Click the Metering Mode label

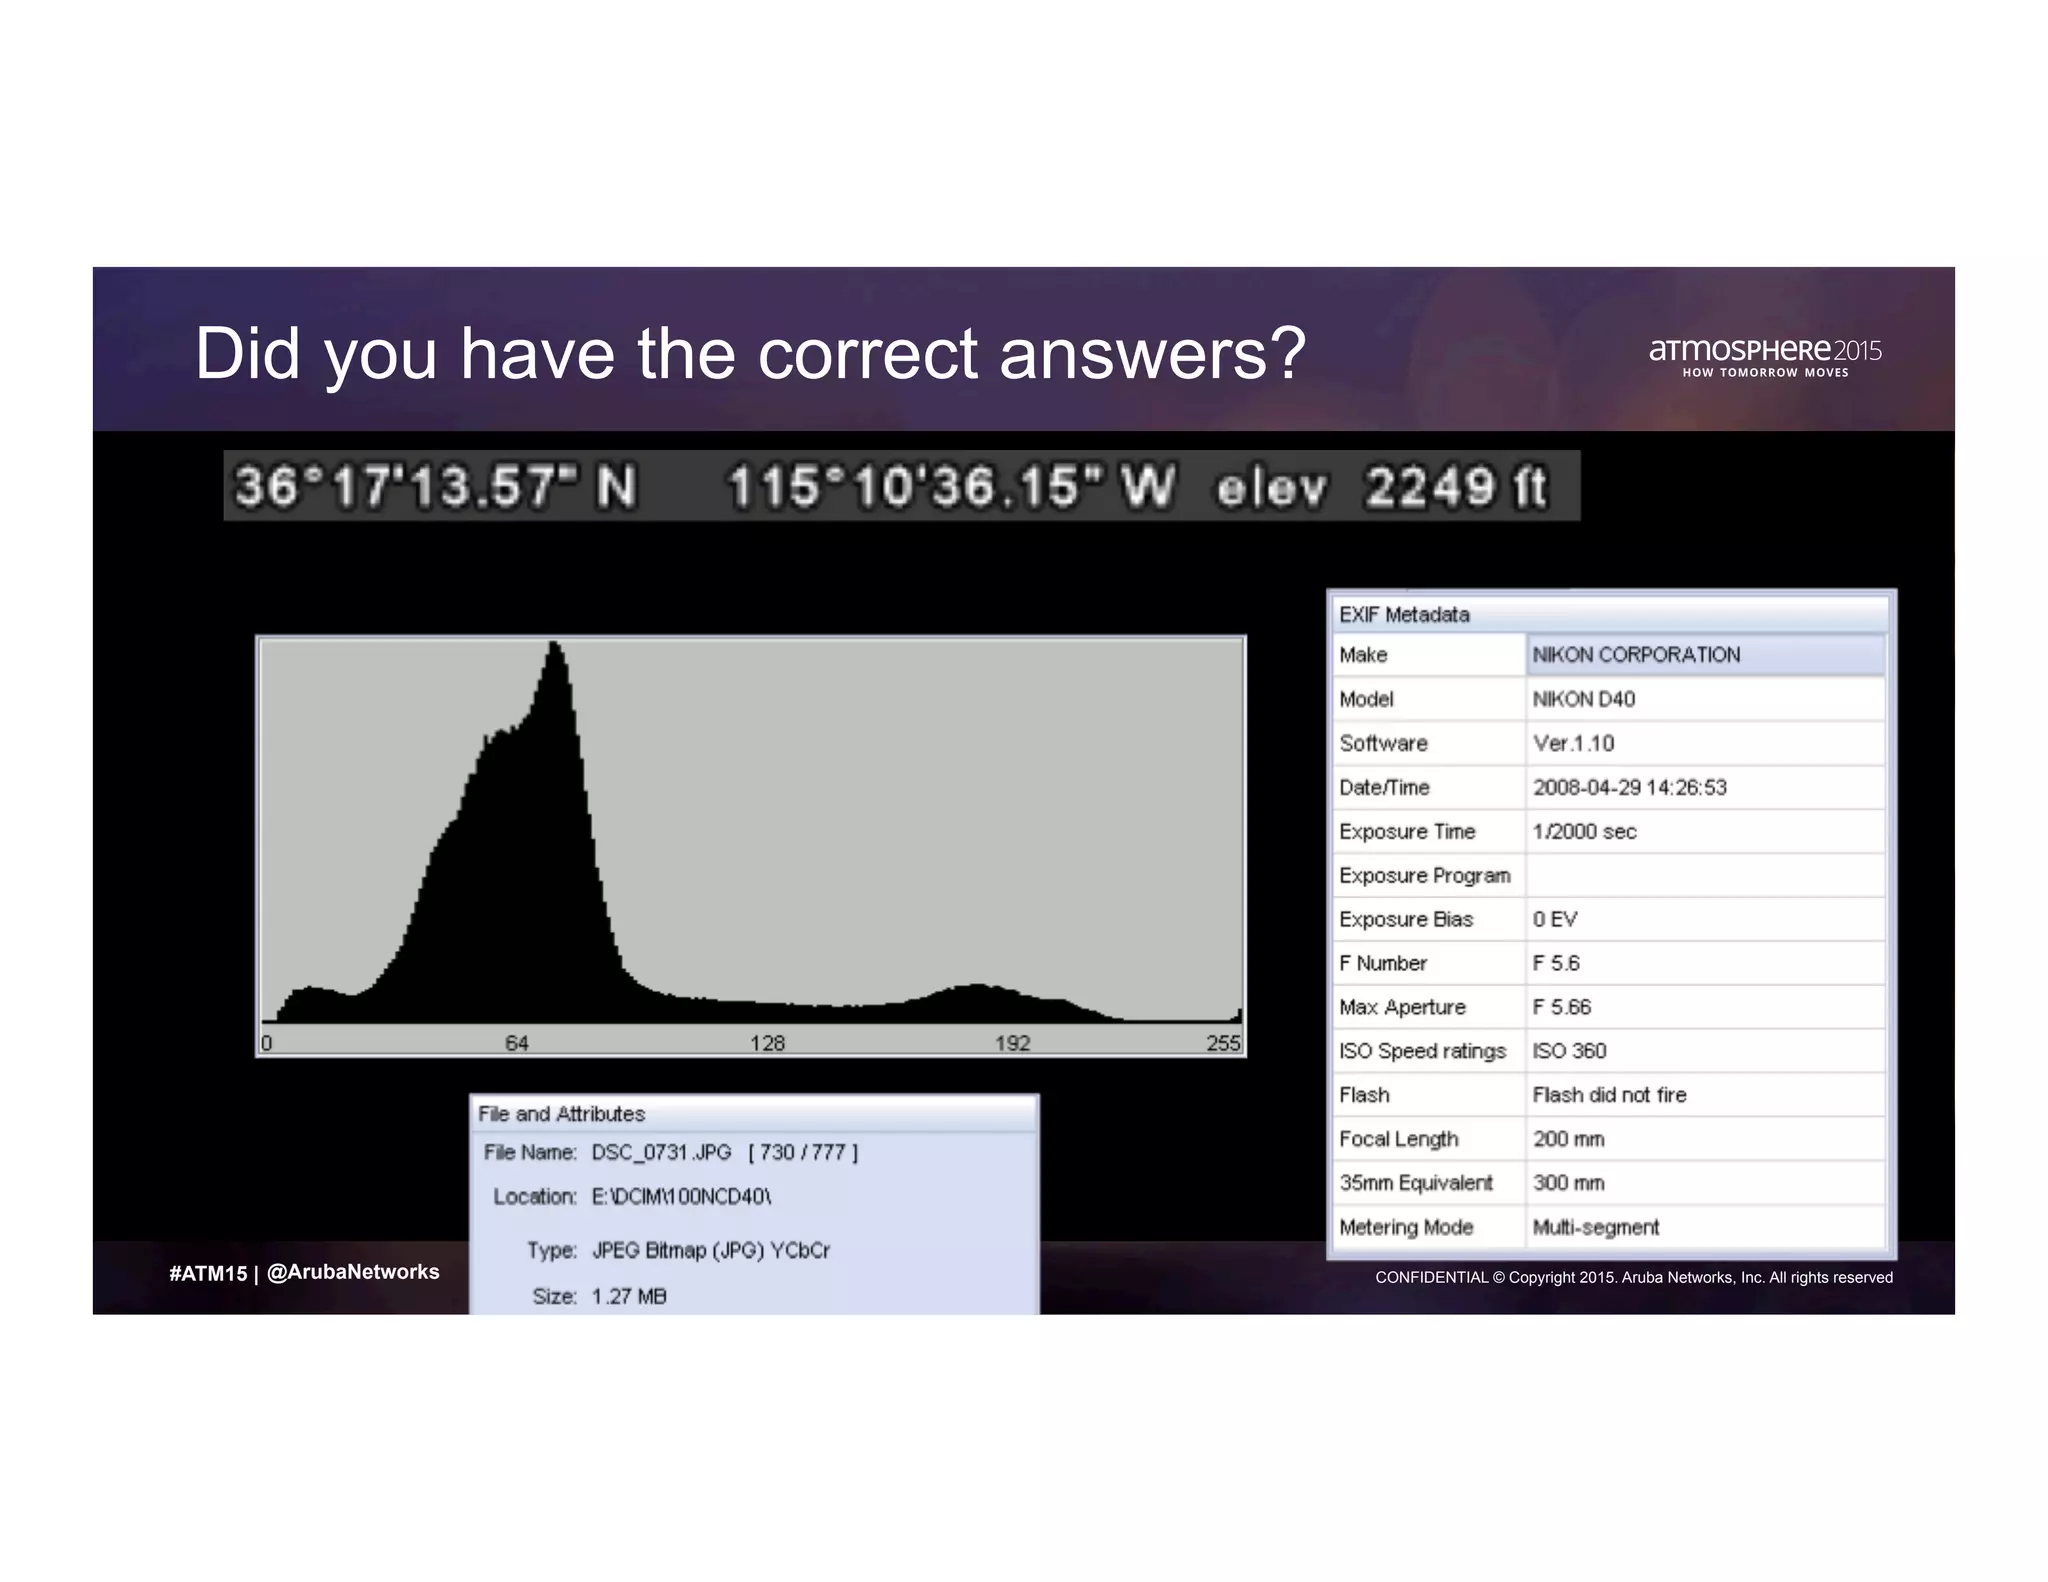[x=1406, y=1227]
